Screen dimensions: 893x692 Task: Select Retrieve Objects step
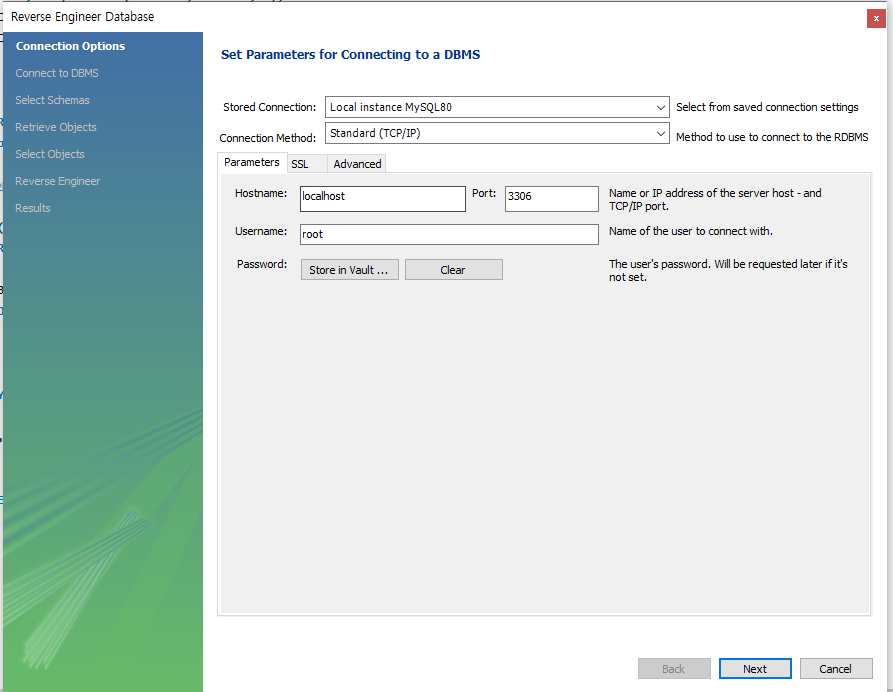[x=56, y=127]
